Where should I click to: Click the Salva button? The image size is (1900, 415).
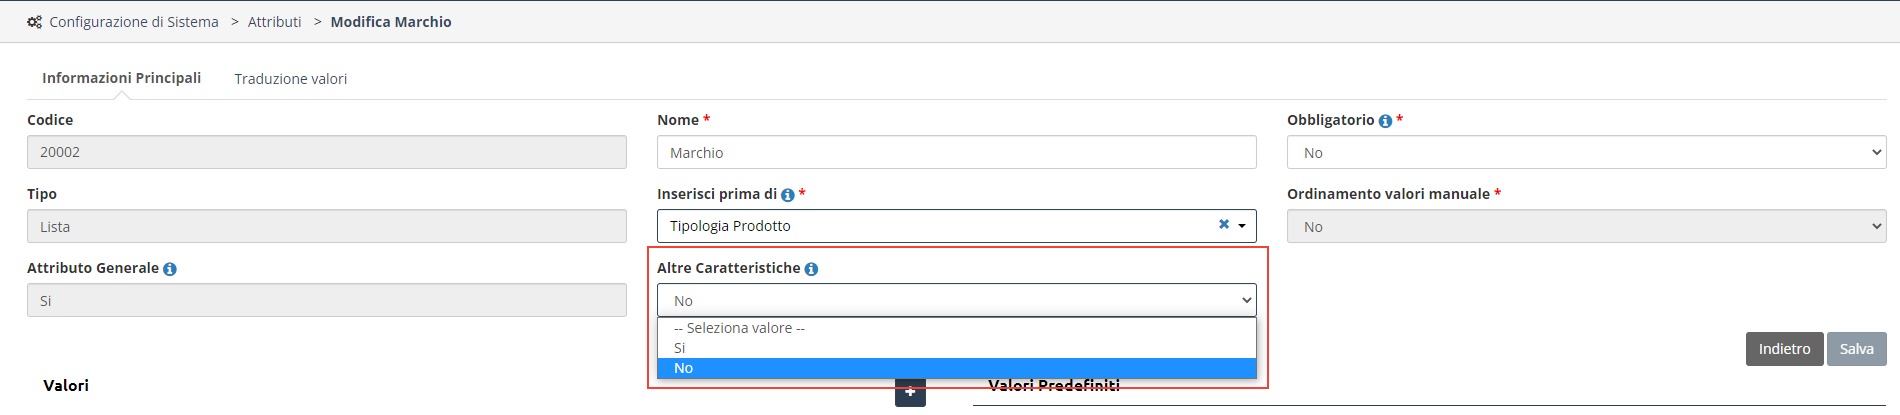coord(1856,349)
